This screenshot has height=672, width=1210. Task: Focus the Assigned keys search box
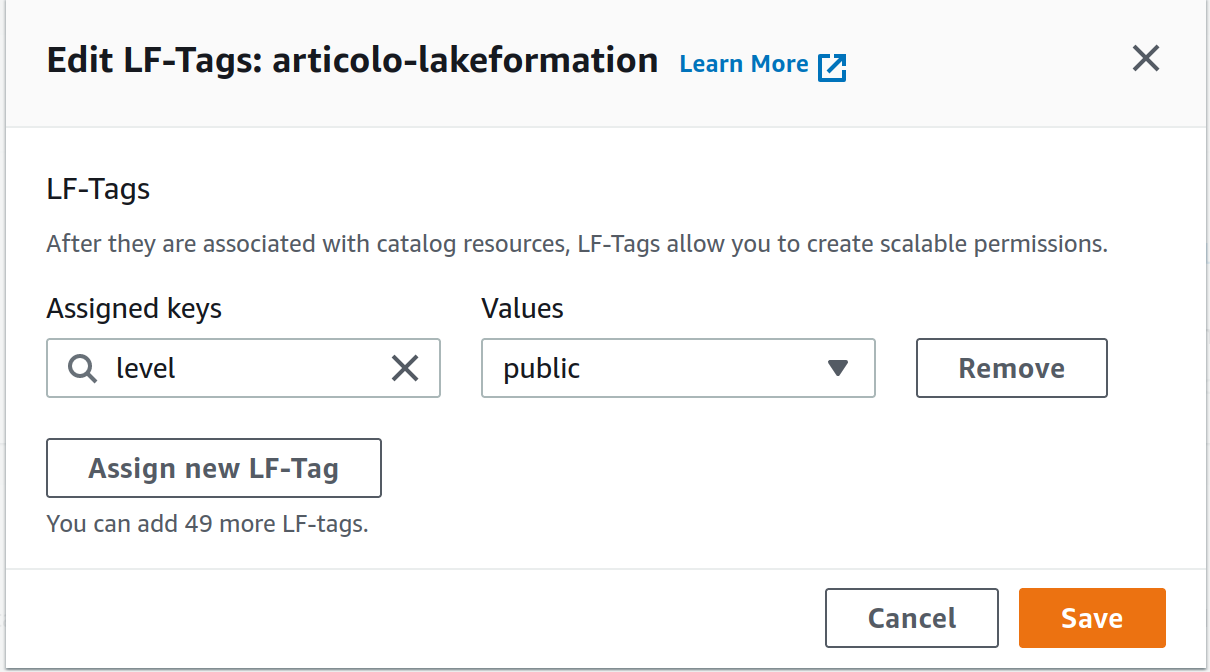pyautogui.click(x=243, y=368)
